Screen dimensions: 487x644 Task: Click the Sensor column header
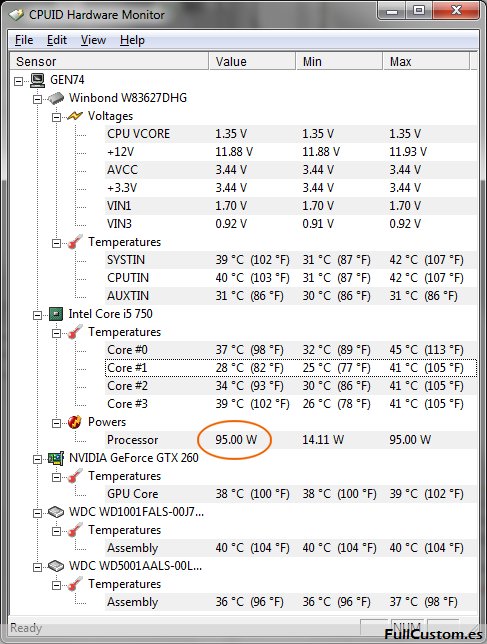109,62
